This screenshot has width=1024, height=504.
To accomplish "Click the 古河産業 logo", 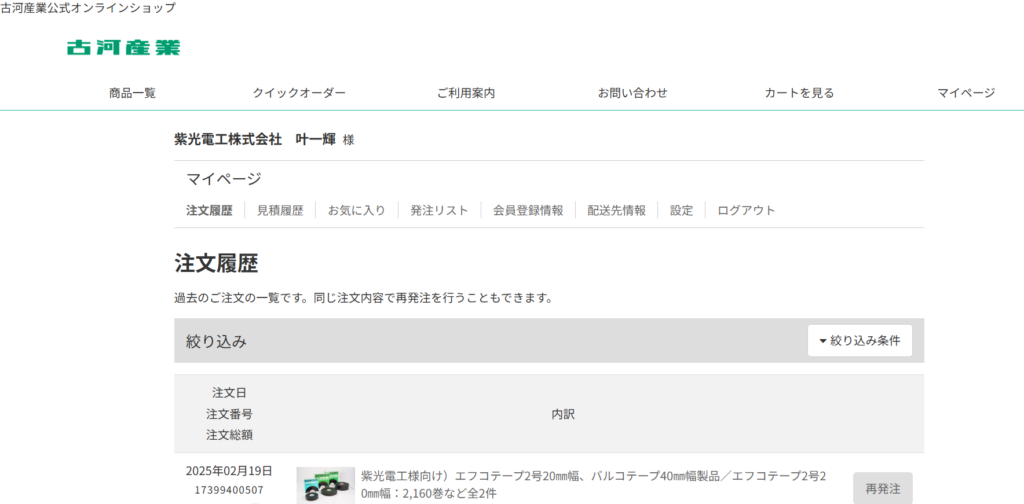I will tap(123, 47).
